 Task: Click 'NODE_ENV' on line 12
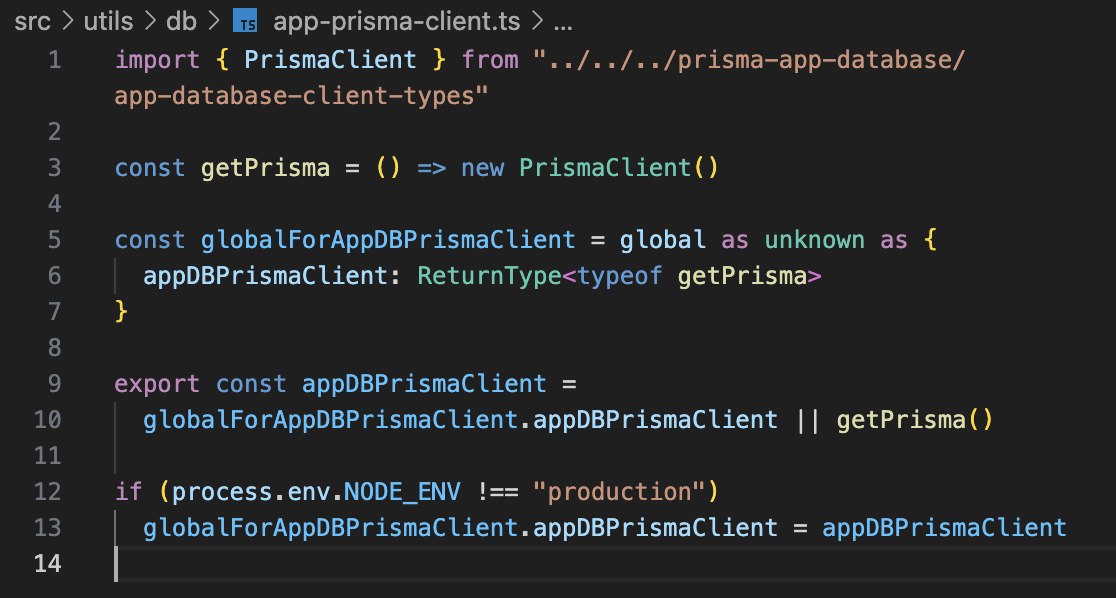[x=402, y=492]
